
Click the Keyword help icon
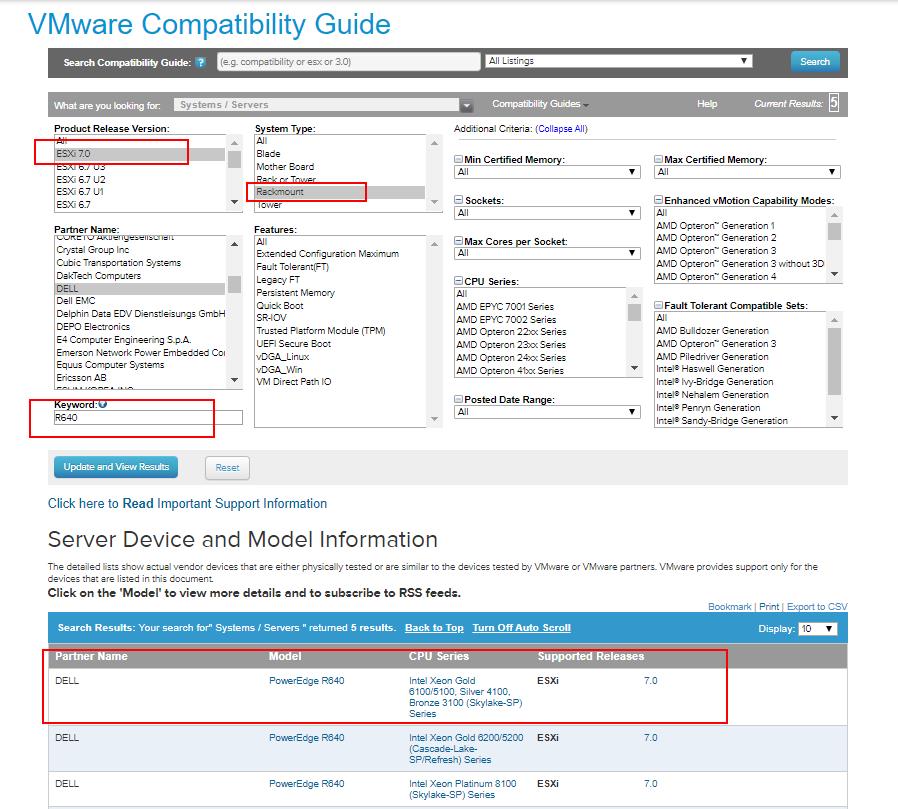(103, 404)
